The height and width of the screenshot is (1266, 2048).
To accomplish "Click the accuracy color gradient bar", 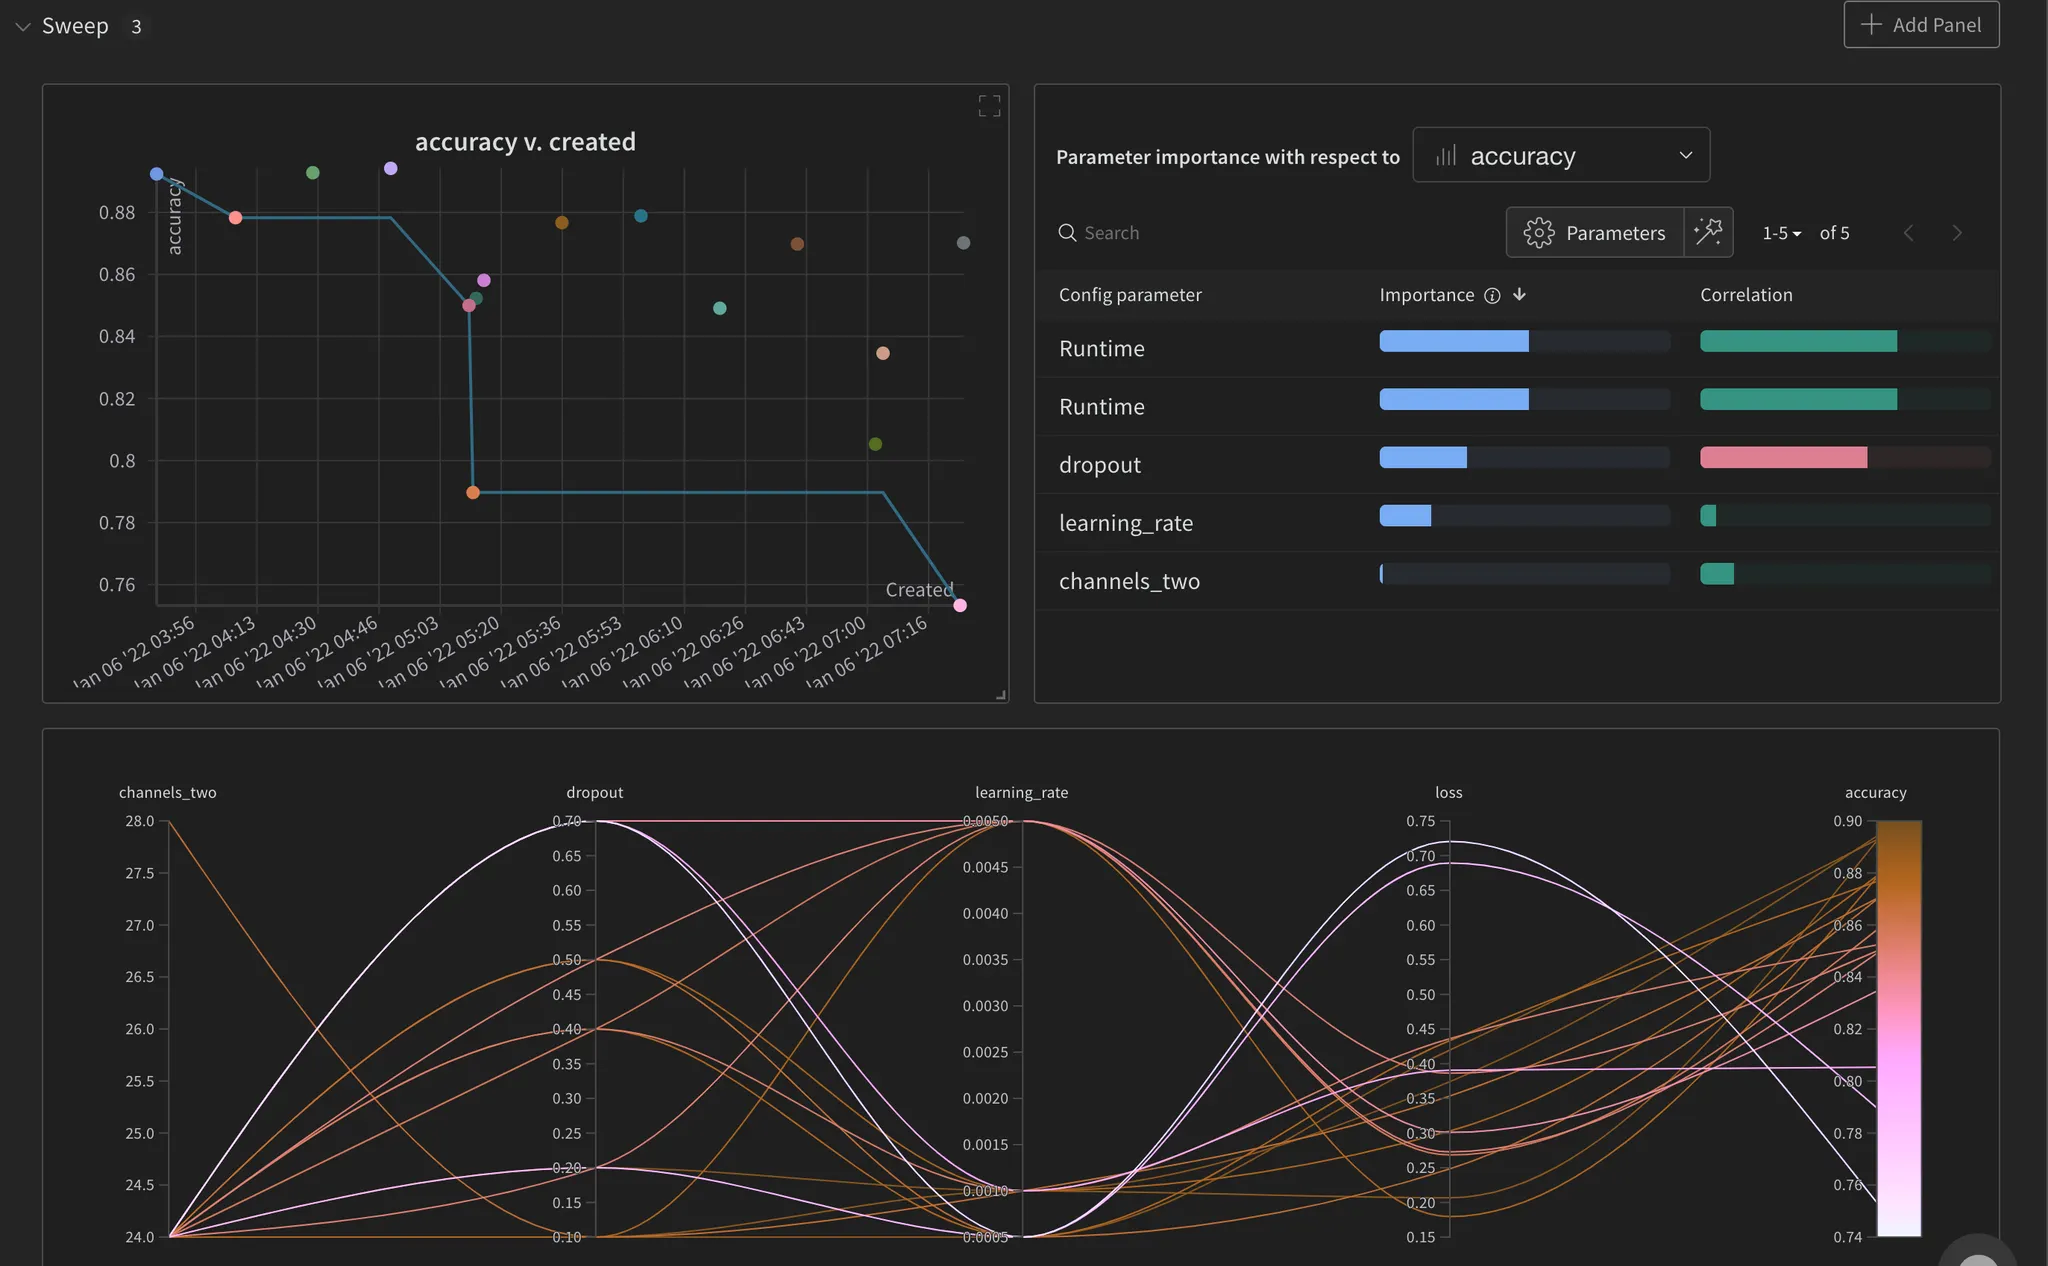I will pos(1898,1028).
